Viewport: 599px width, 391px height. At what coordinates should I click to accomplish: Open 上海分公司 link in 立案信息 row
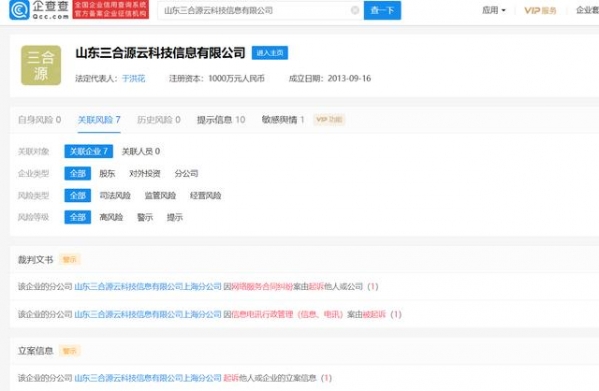(148, 378)
